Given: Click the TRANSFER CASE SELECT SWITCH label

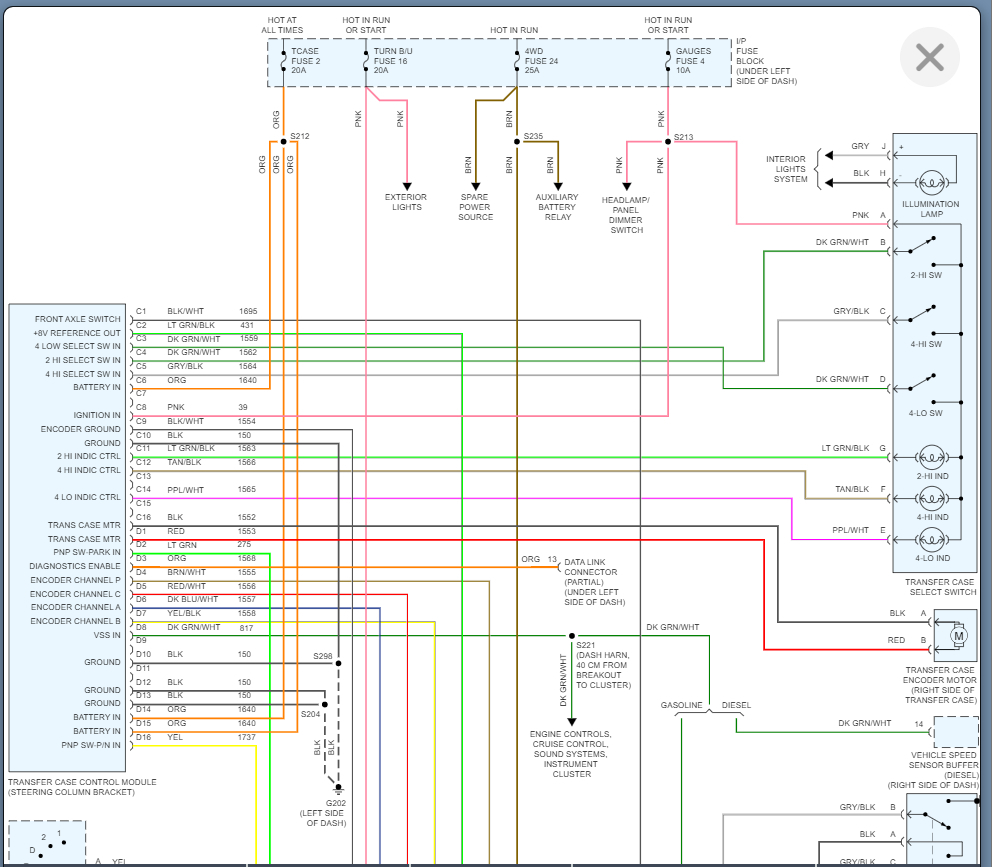Looking at the screenshot, I should pos(941,587).
